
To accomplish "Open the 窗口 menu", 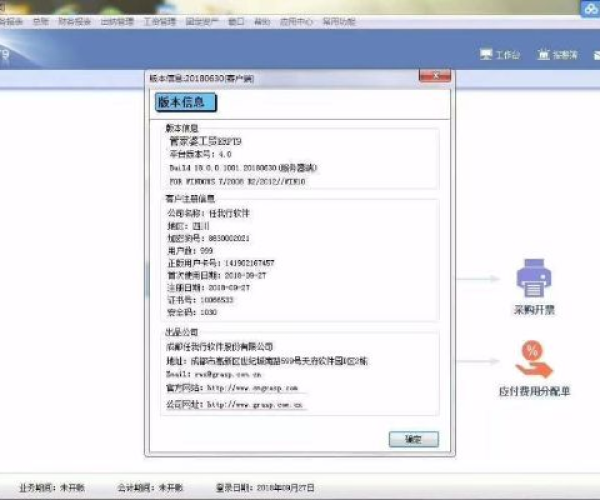I will (236, 21).
